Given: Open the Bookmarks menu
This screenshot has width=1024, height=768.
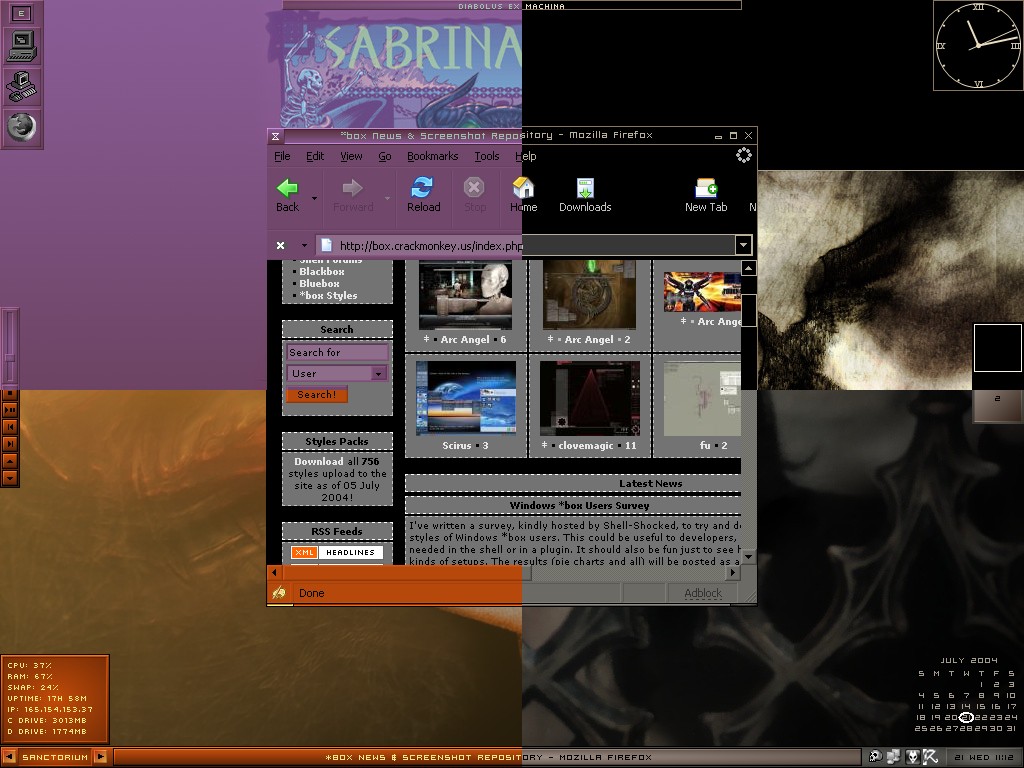Looking at the screenshot, I should tap(432, 156).
